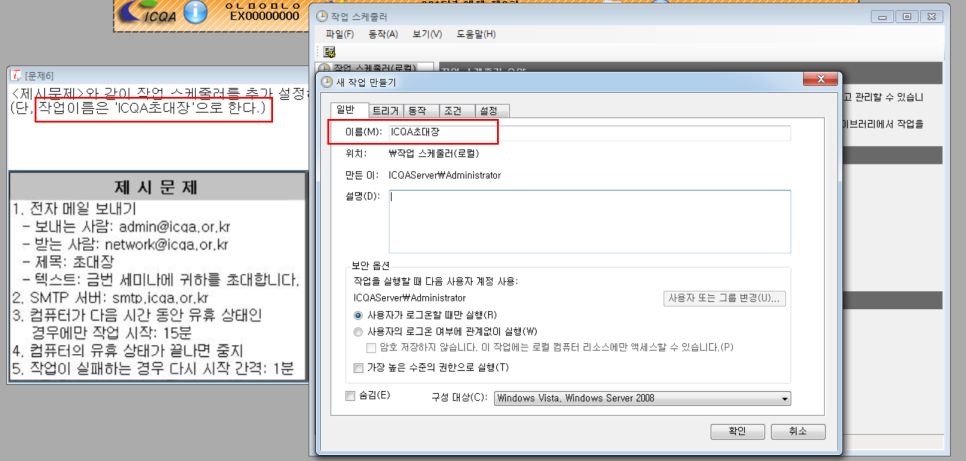This screenshot has height=461, width=966.
Task: Click the recipient line network@icqa.or.kr
Action: point(124,244)
